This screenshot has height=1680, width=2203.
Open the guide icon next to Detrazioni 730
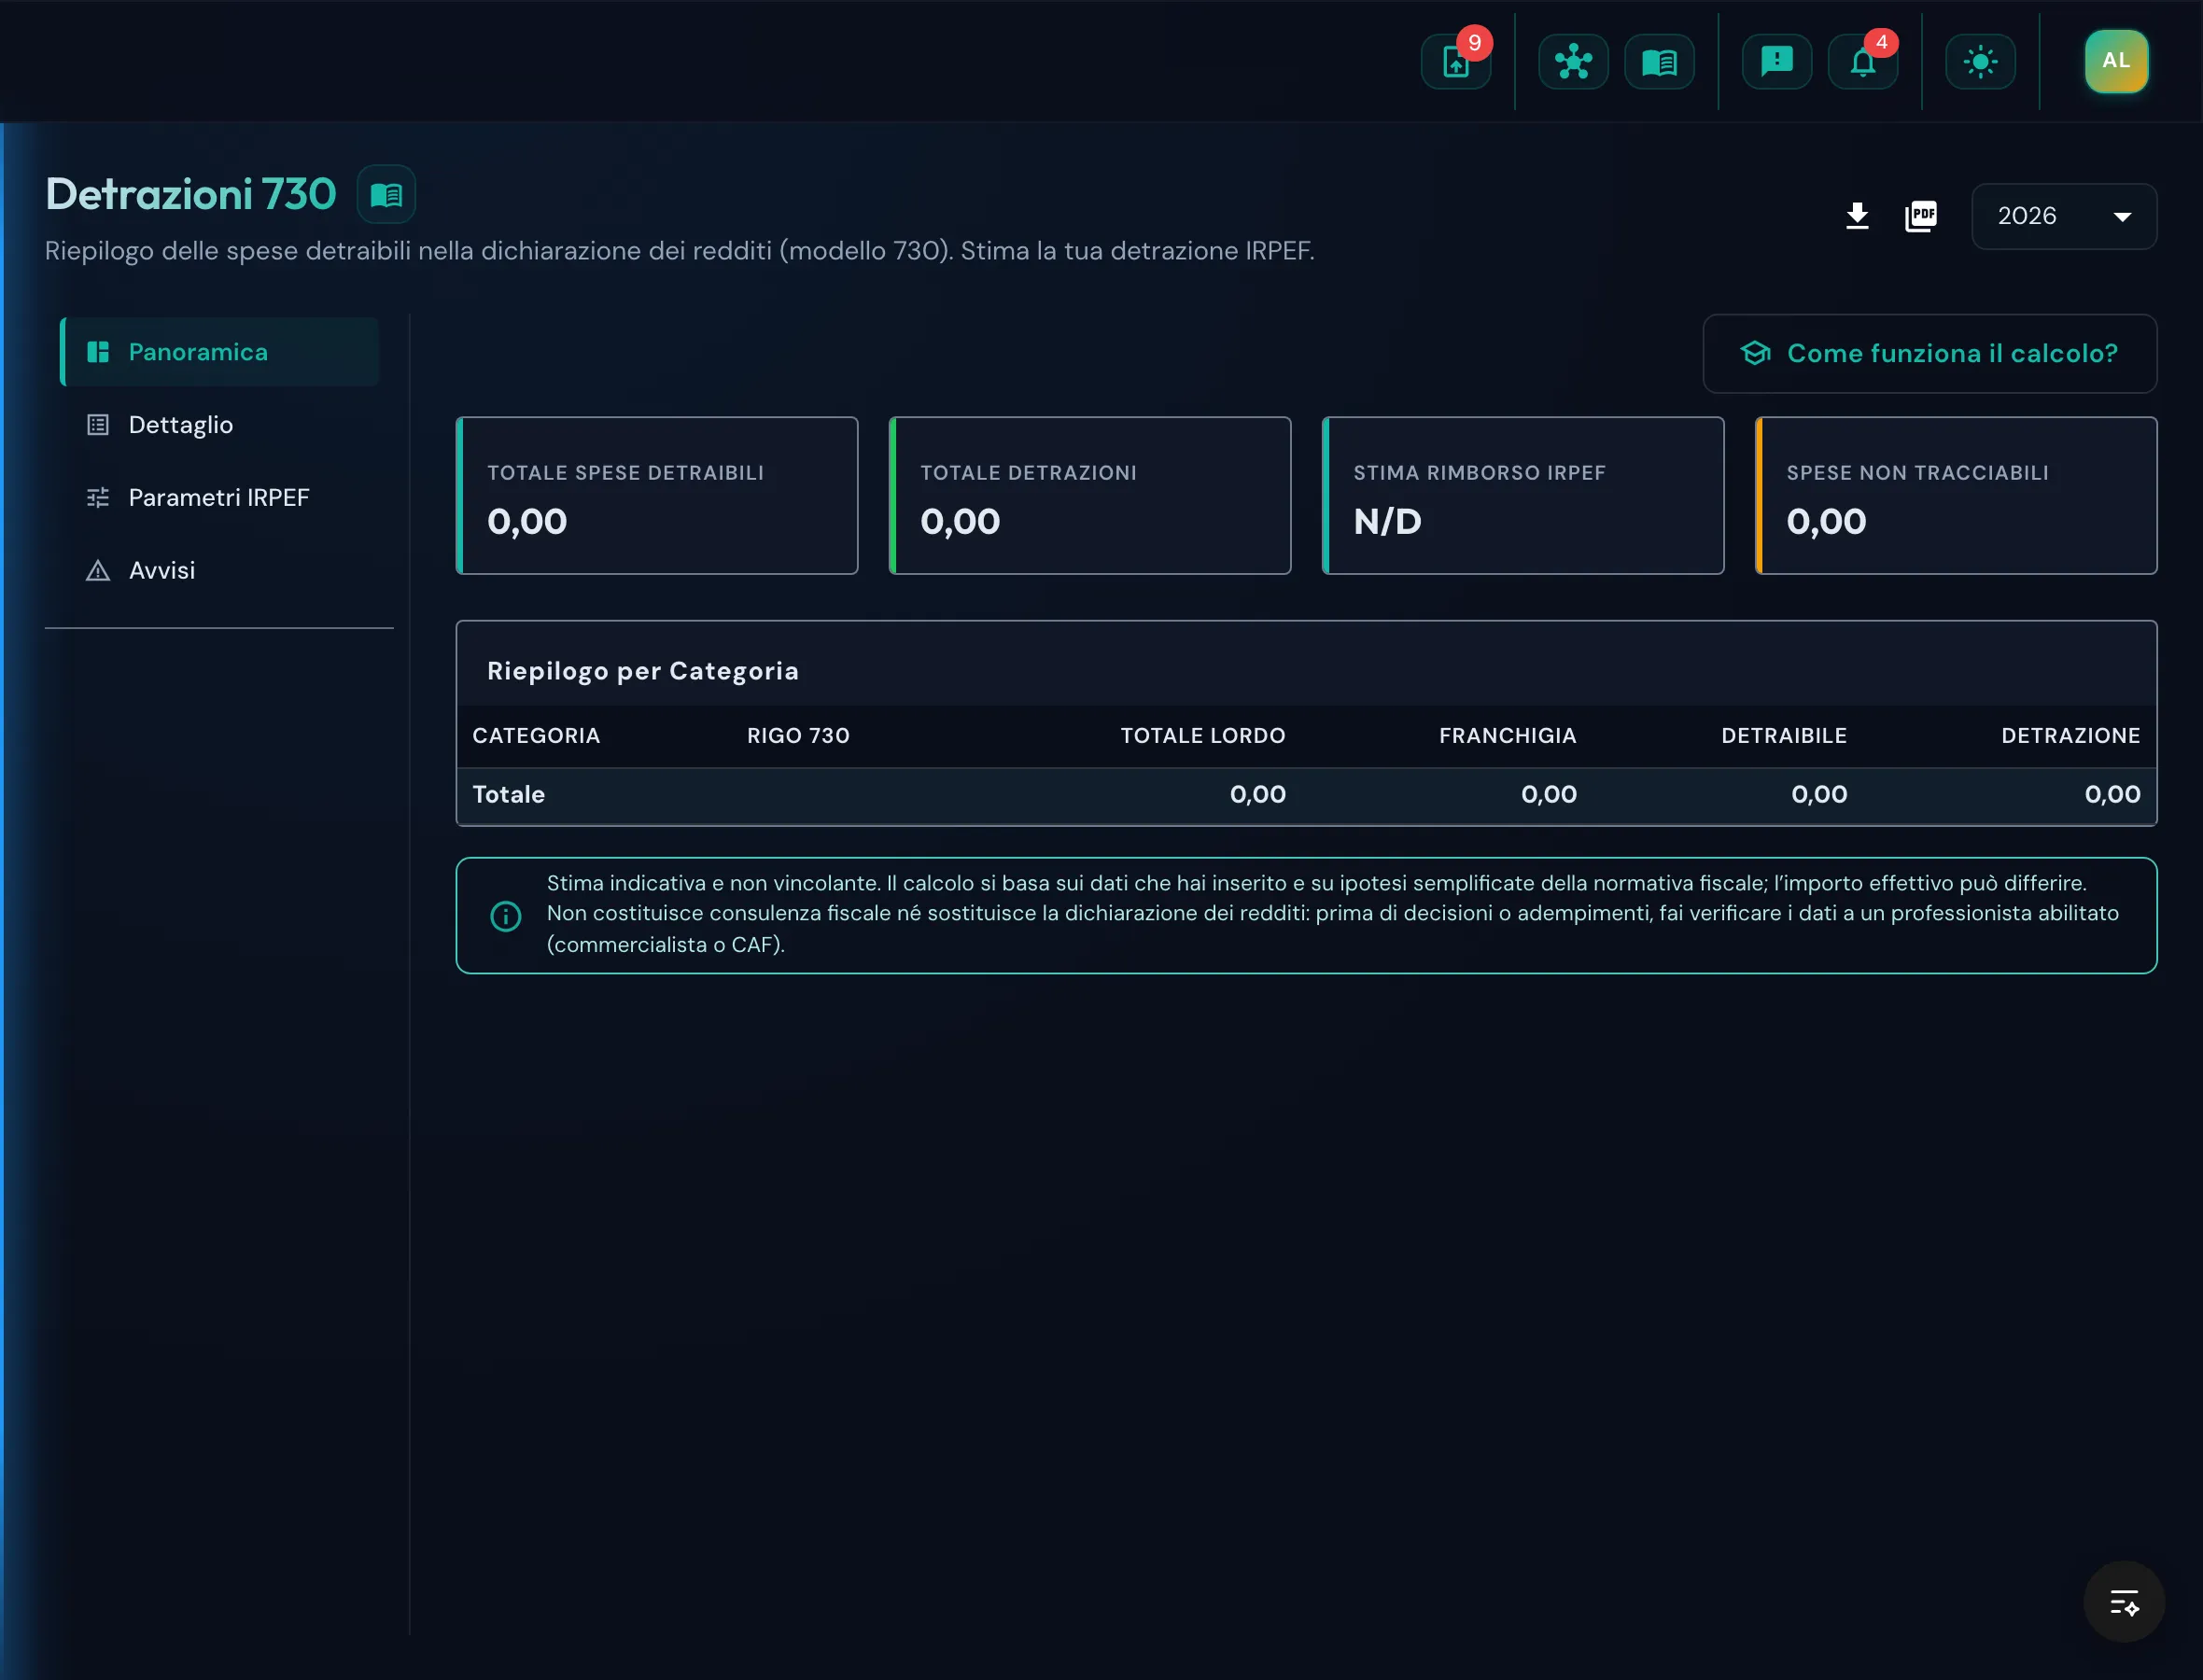pos(386,194)
